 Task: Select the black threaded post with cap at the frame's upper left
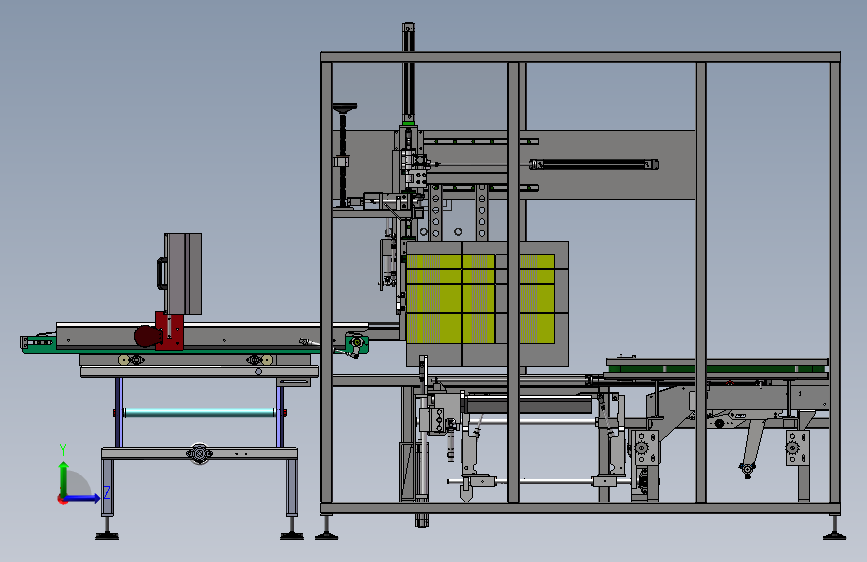click(344, 155)
